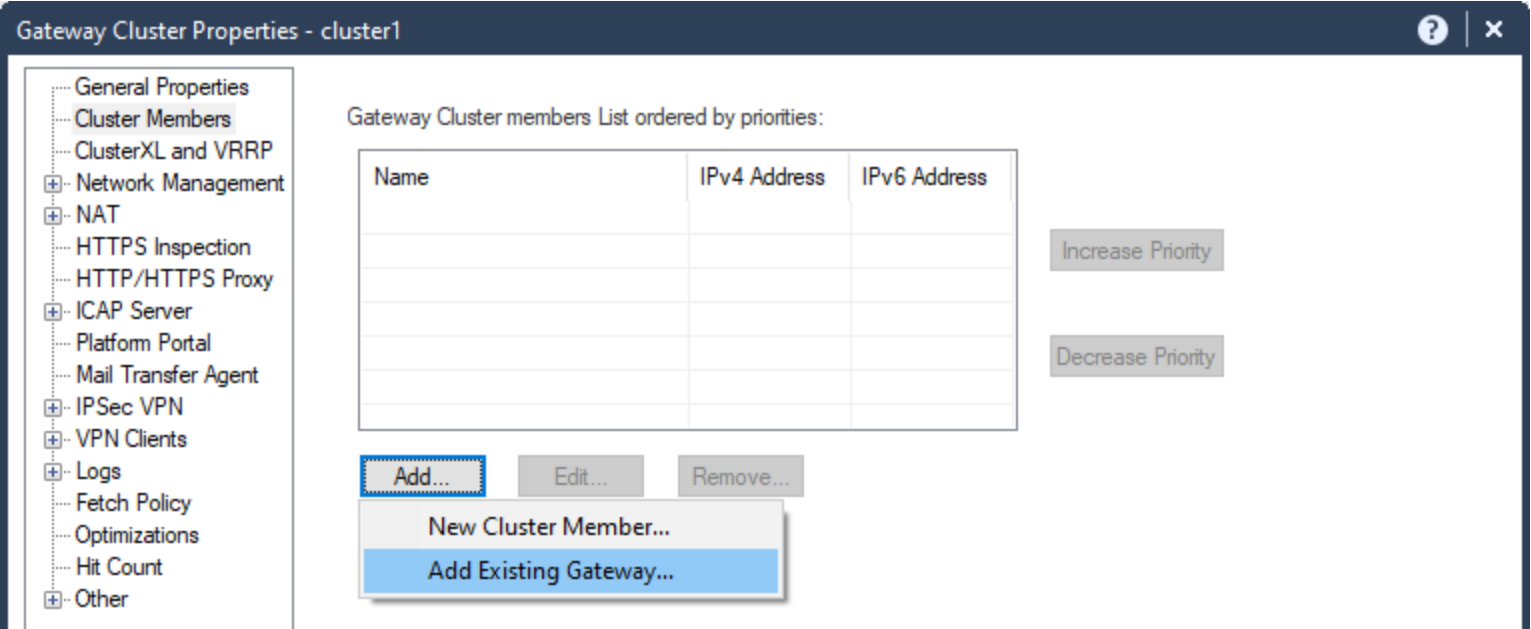Click the Add... button
Screen dimensions: 1531x629
tap(422, 477)
